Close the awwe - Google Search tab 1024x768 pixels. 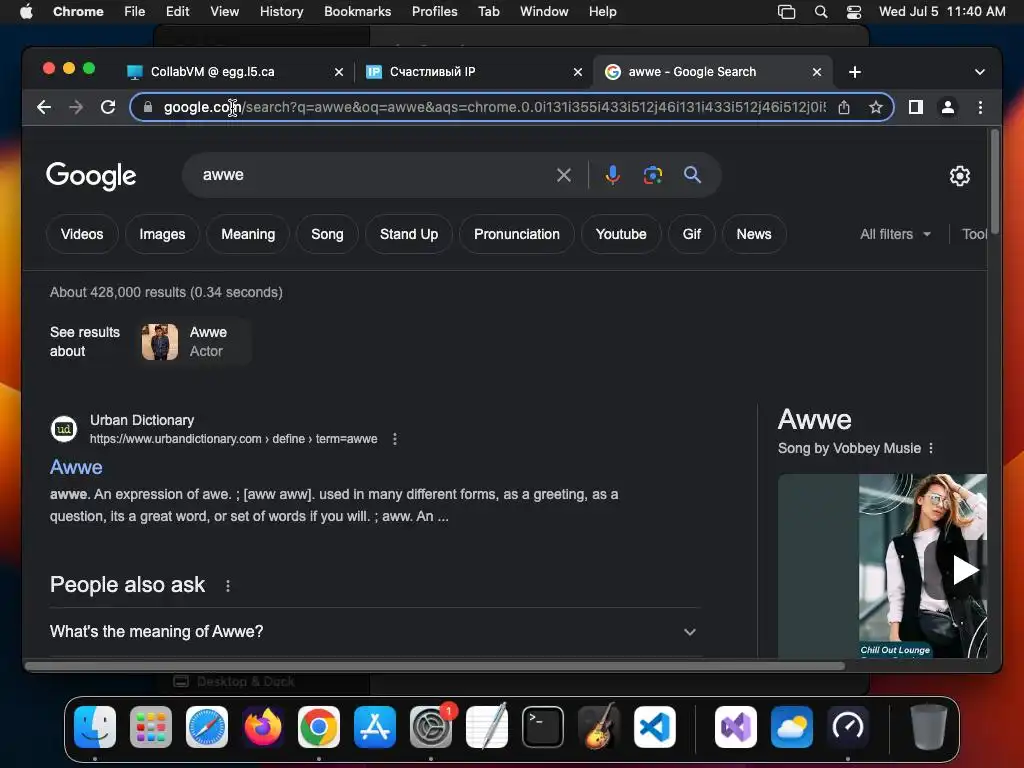tap(816, 72)
